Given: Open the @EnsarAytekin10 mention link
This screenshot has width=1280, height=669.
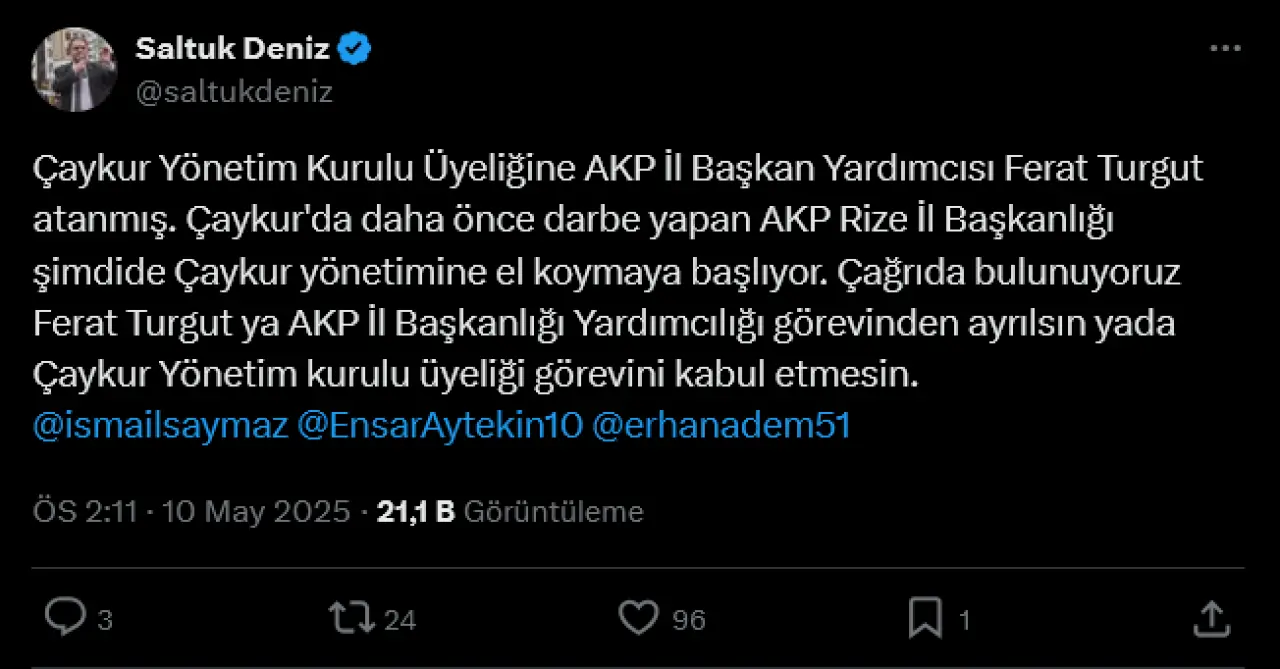Looking at the screenshot, I should coord(440,426).
